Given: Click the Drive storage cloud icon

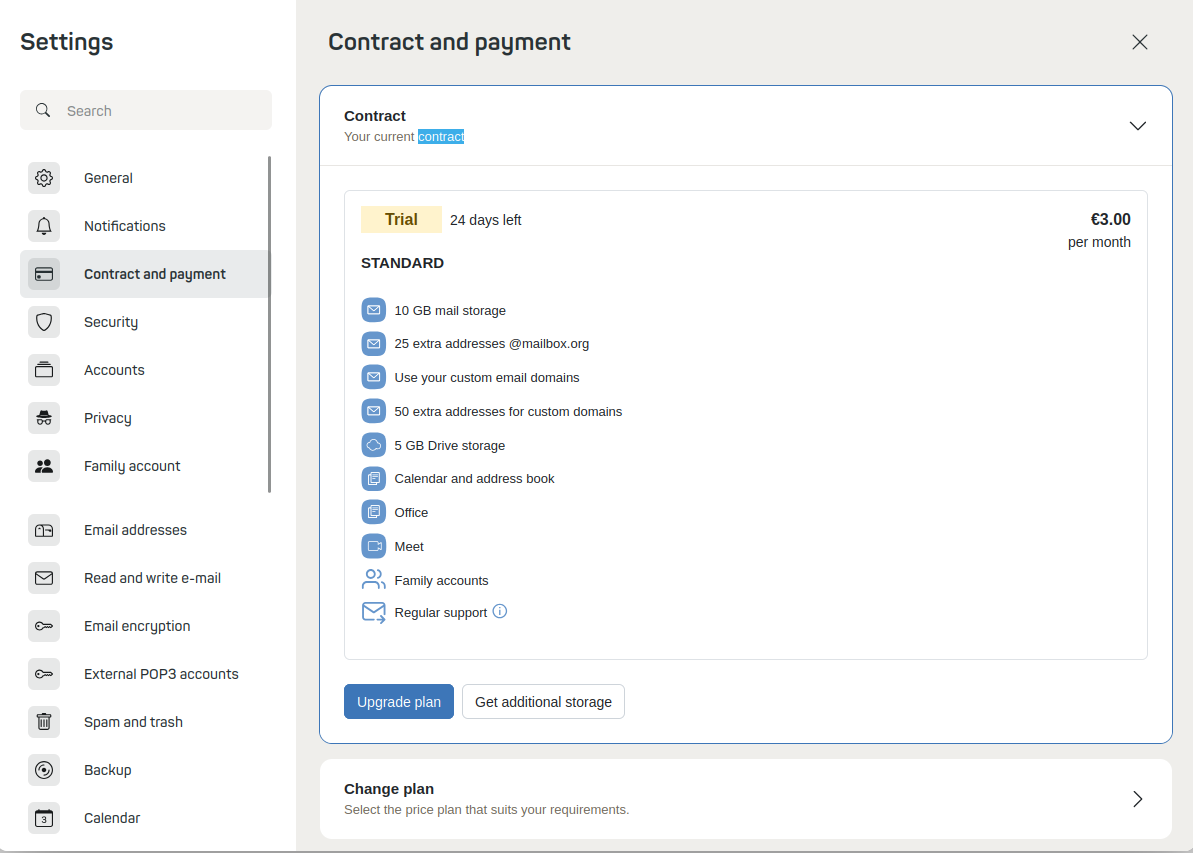Looking at the screenshot, I should click(x=373, y=444).
